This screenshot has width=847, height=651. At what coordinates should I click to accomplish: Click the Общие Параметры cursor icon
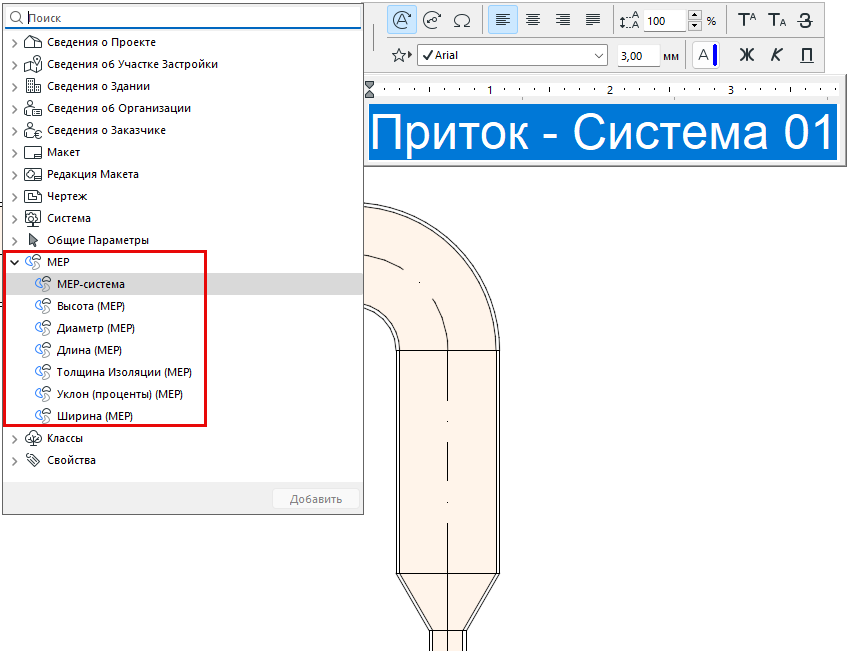33,240
